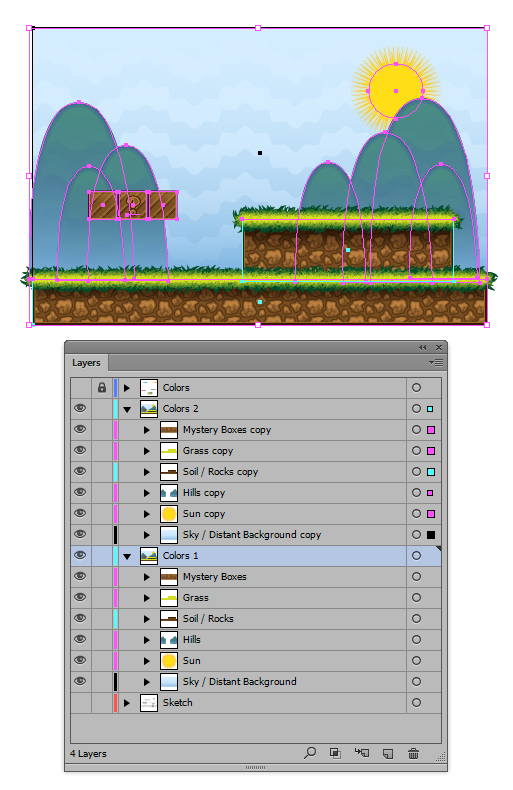Select the Sun copy sublayer name
This screenshot has width=513, height=790.
tap(204, 514)
